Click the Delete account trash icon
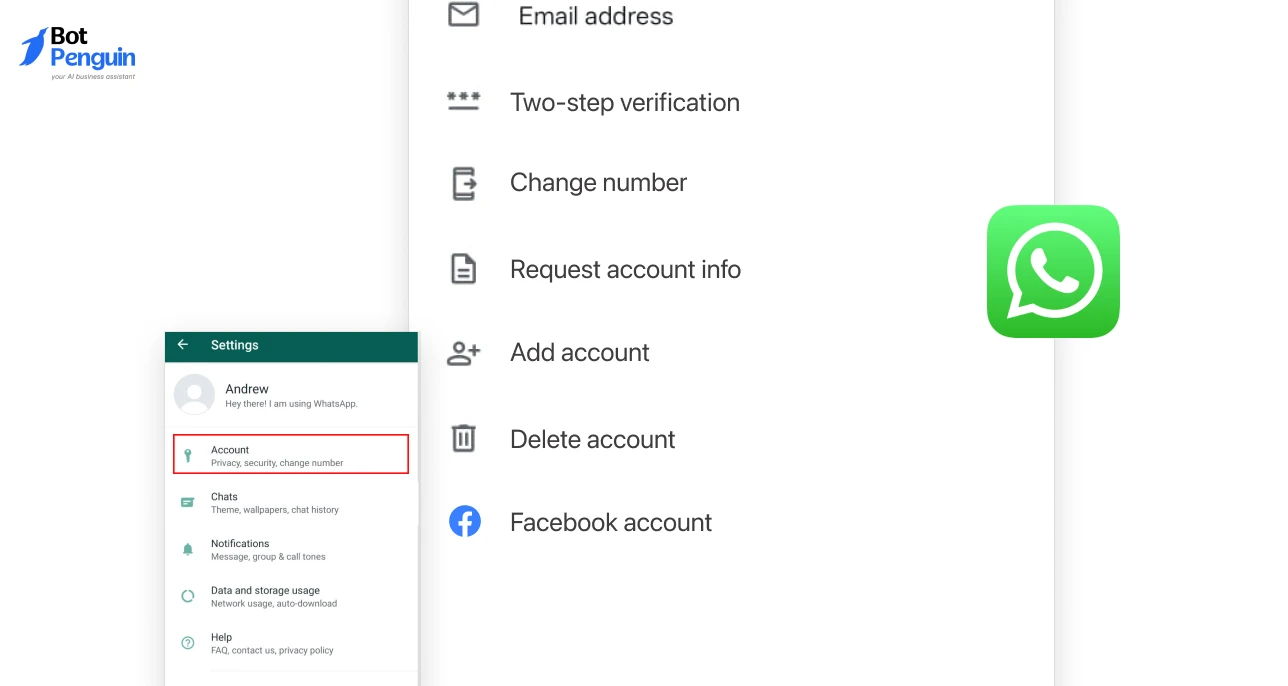 coord(463,438)
